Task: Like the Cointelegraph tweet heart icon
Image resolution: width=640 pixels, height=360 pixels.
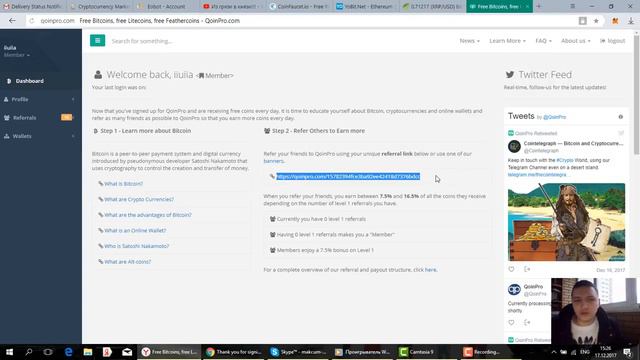Action: [511, 269]
